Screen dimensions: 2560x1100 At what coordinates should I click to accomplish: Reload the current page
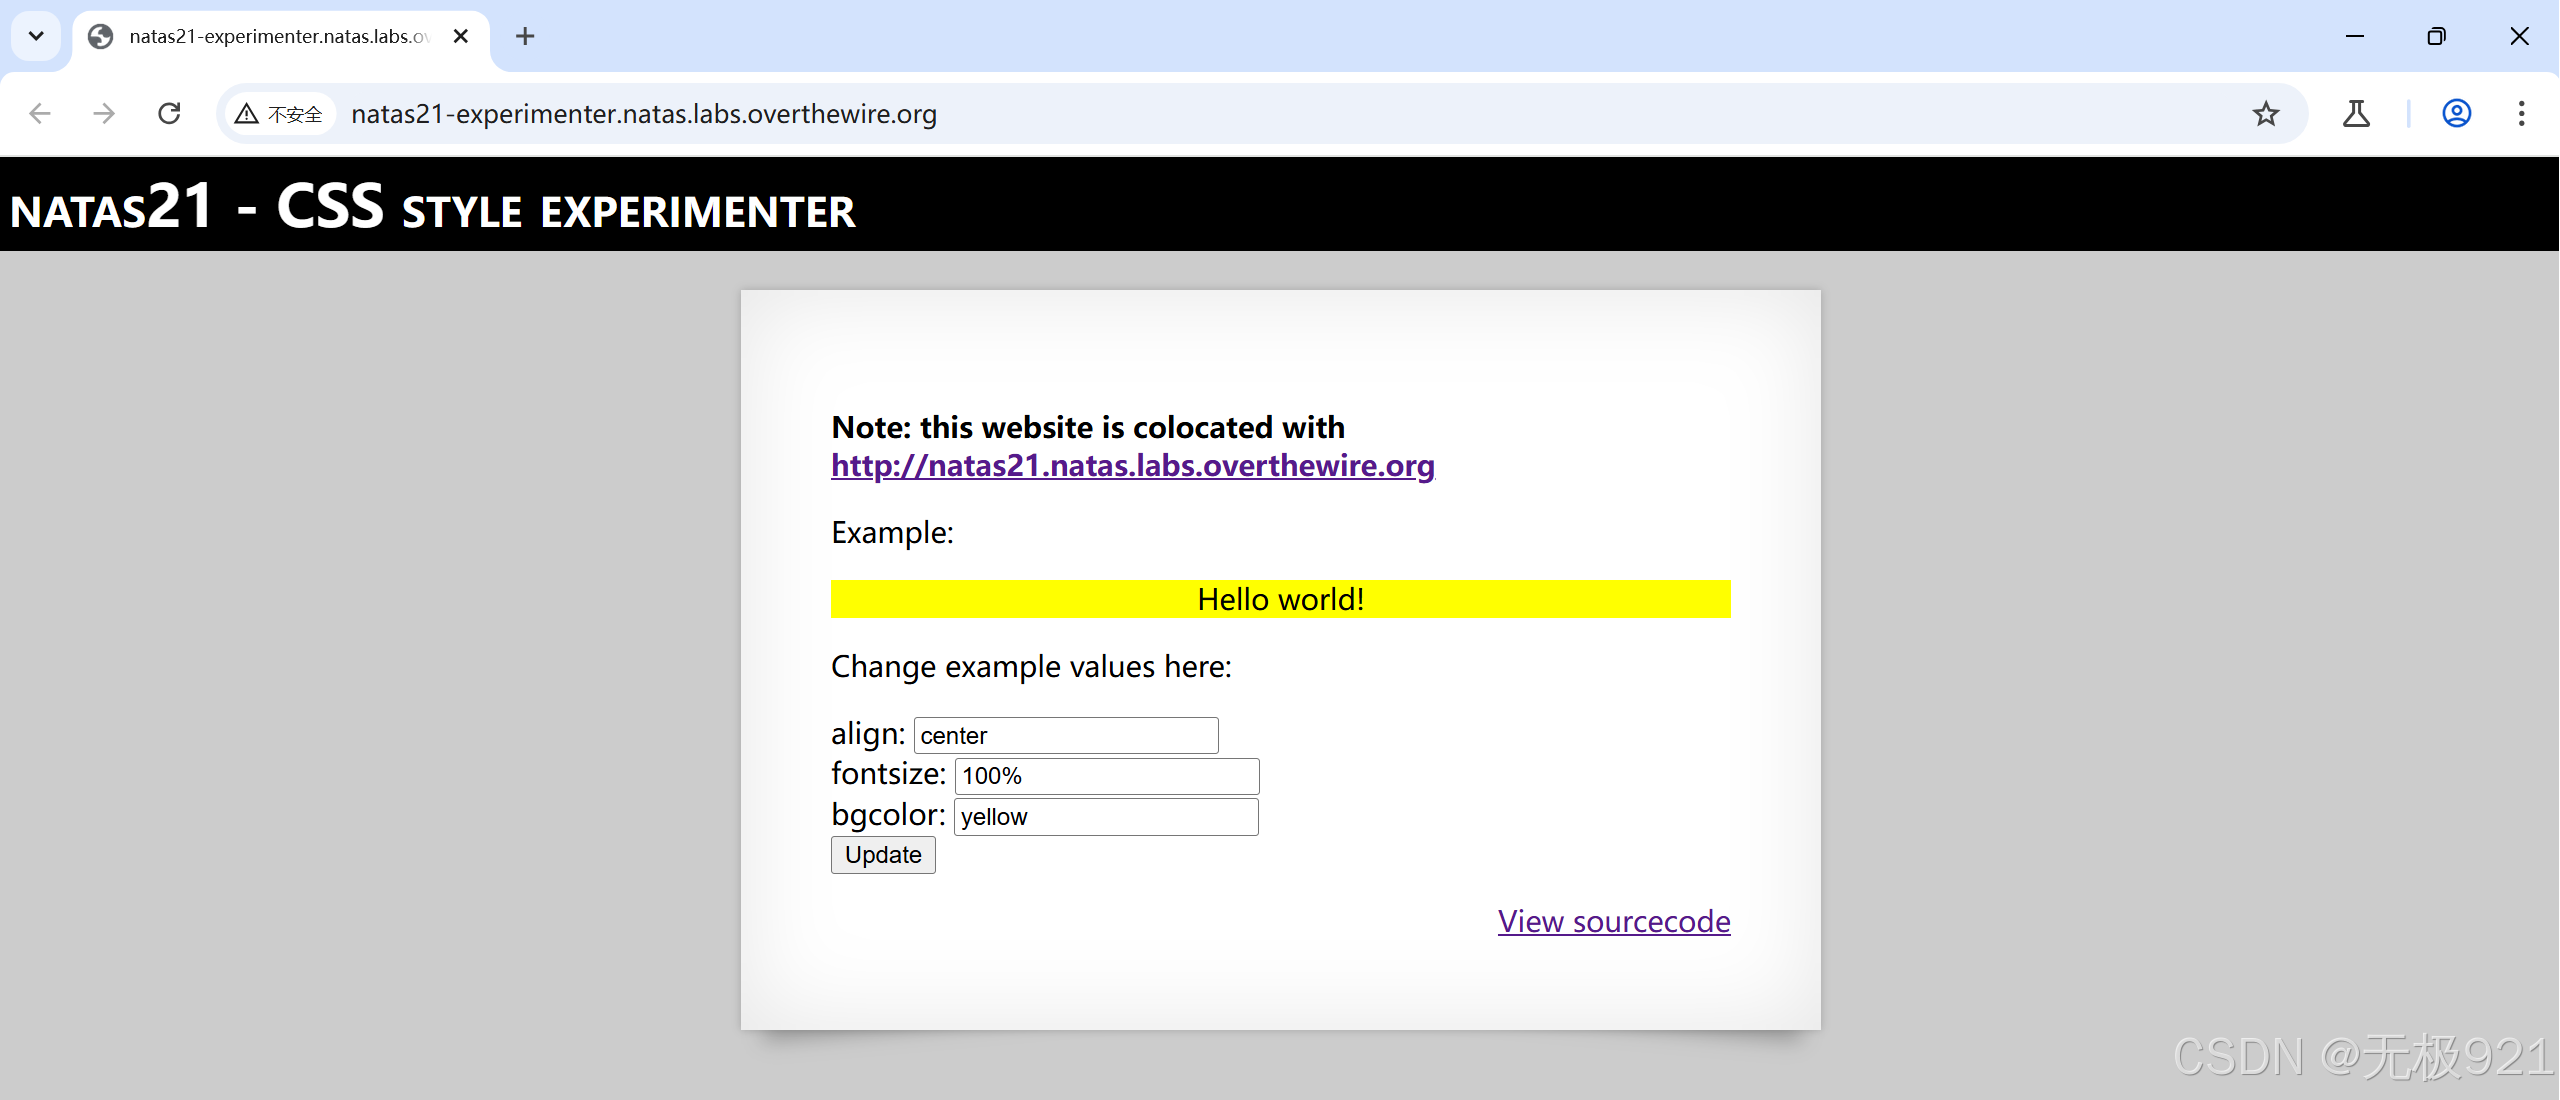[170, 114]
